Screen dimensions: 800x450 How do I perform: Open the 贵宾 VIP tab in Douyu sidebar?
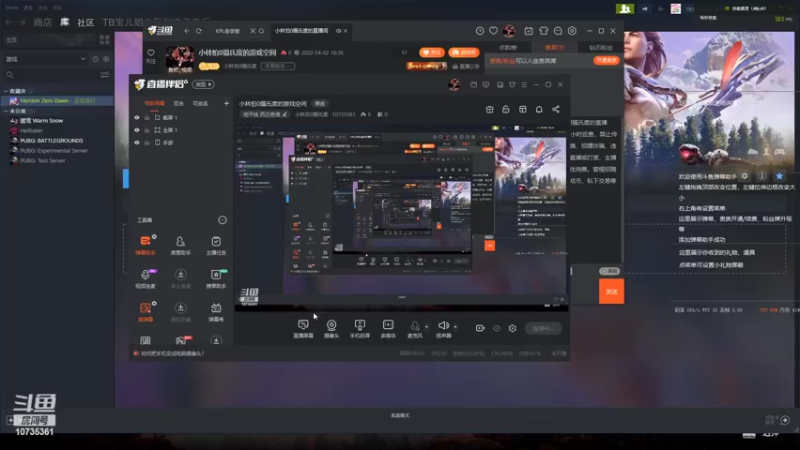554,47
